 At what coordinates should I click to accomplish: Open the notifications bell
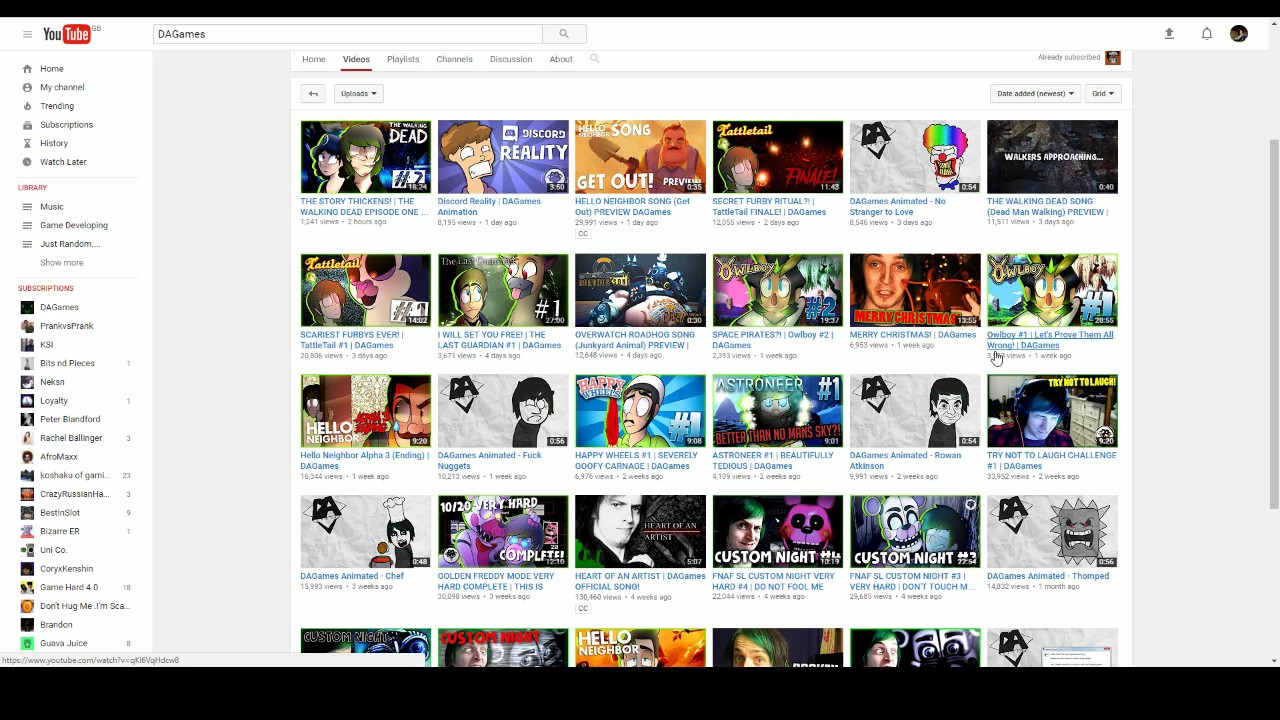click(1207, 34)
